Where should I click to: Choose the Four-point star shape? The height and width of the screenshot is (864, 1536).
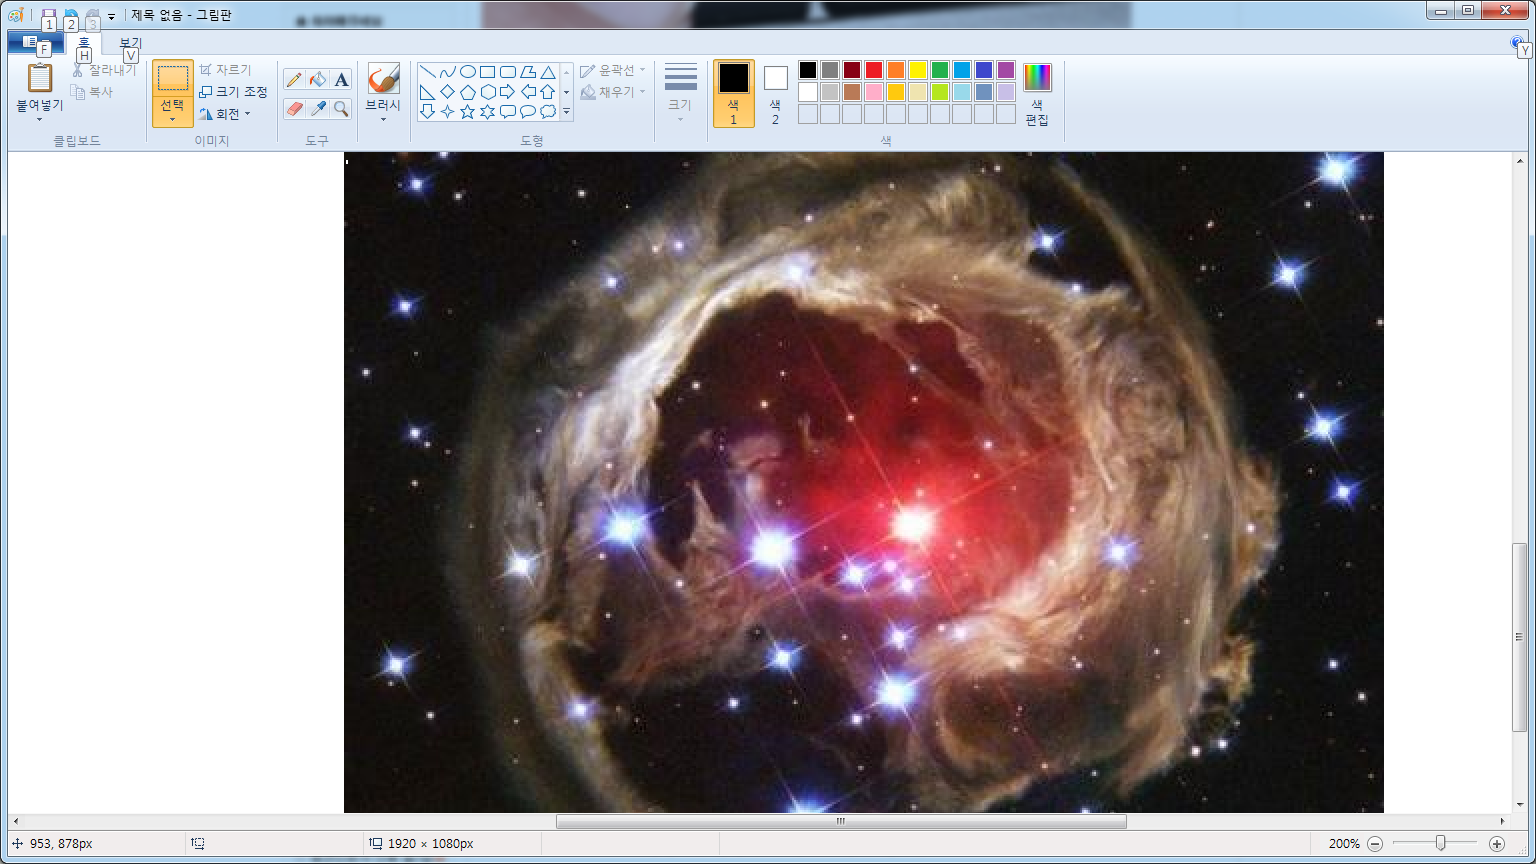[447, 111]
